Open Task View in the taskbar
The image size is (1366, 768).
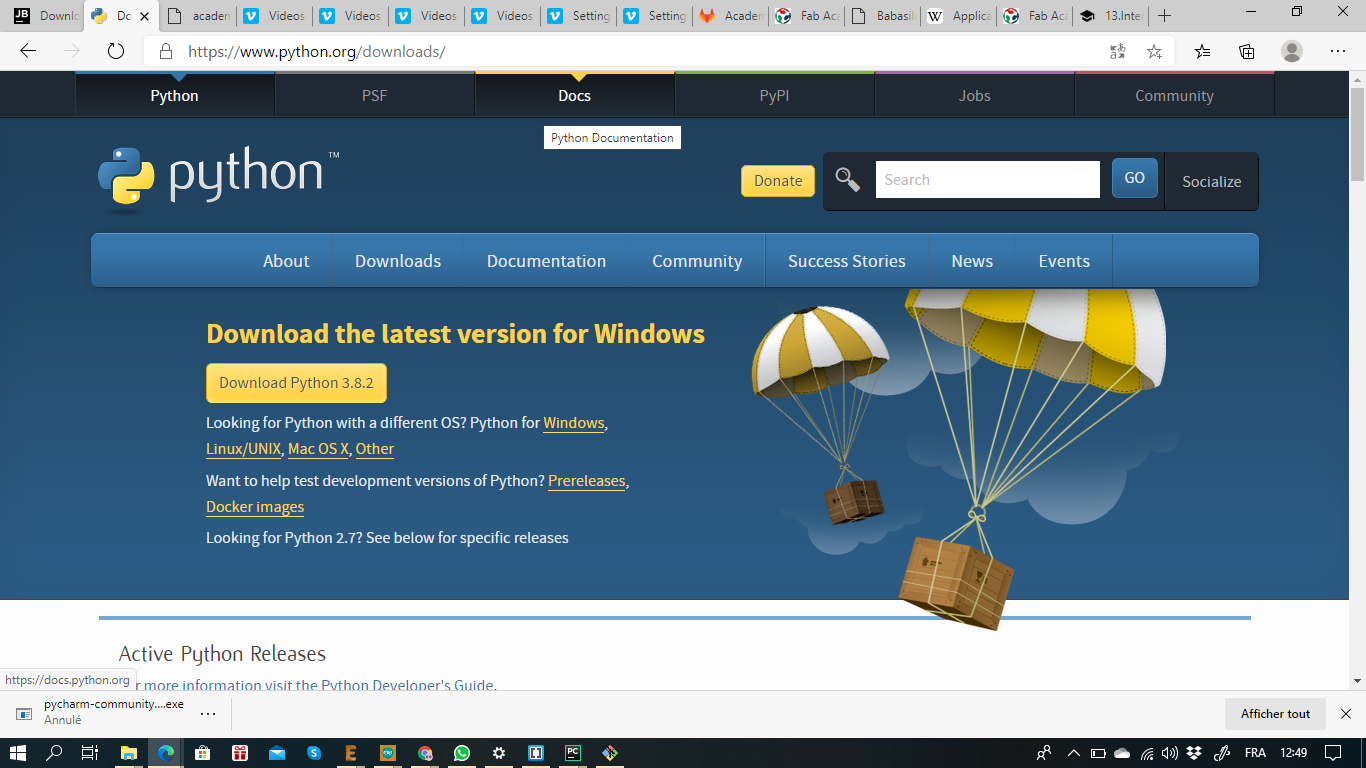point(89,753)
